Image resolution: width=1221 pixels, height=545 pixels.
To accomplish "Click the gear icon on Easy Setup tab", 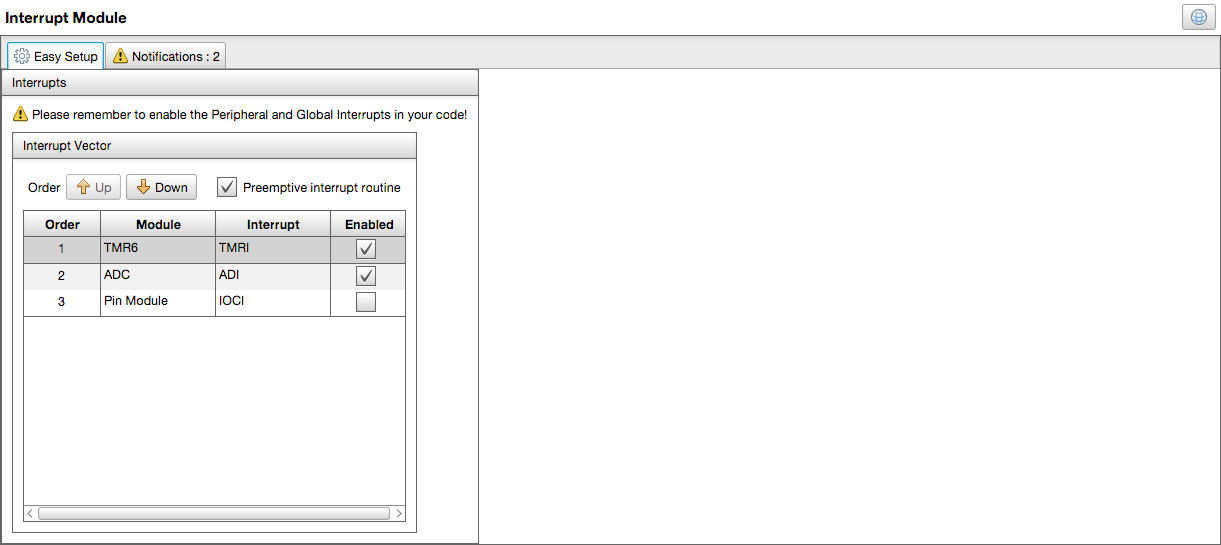I will point(22,57).
